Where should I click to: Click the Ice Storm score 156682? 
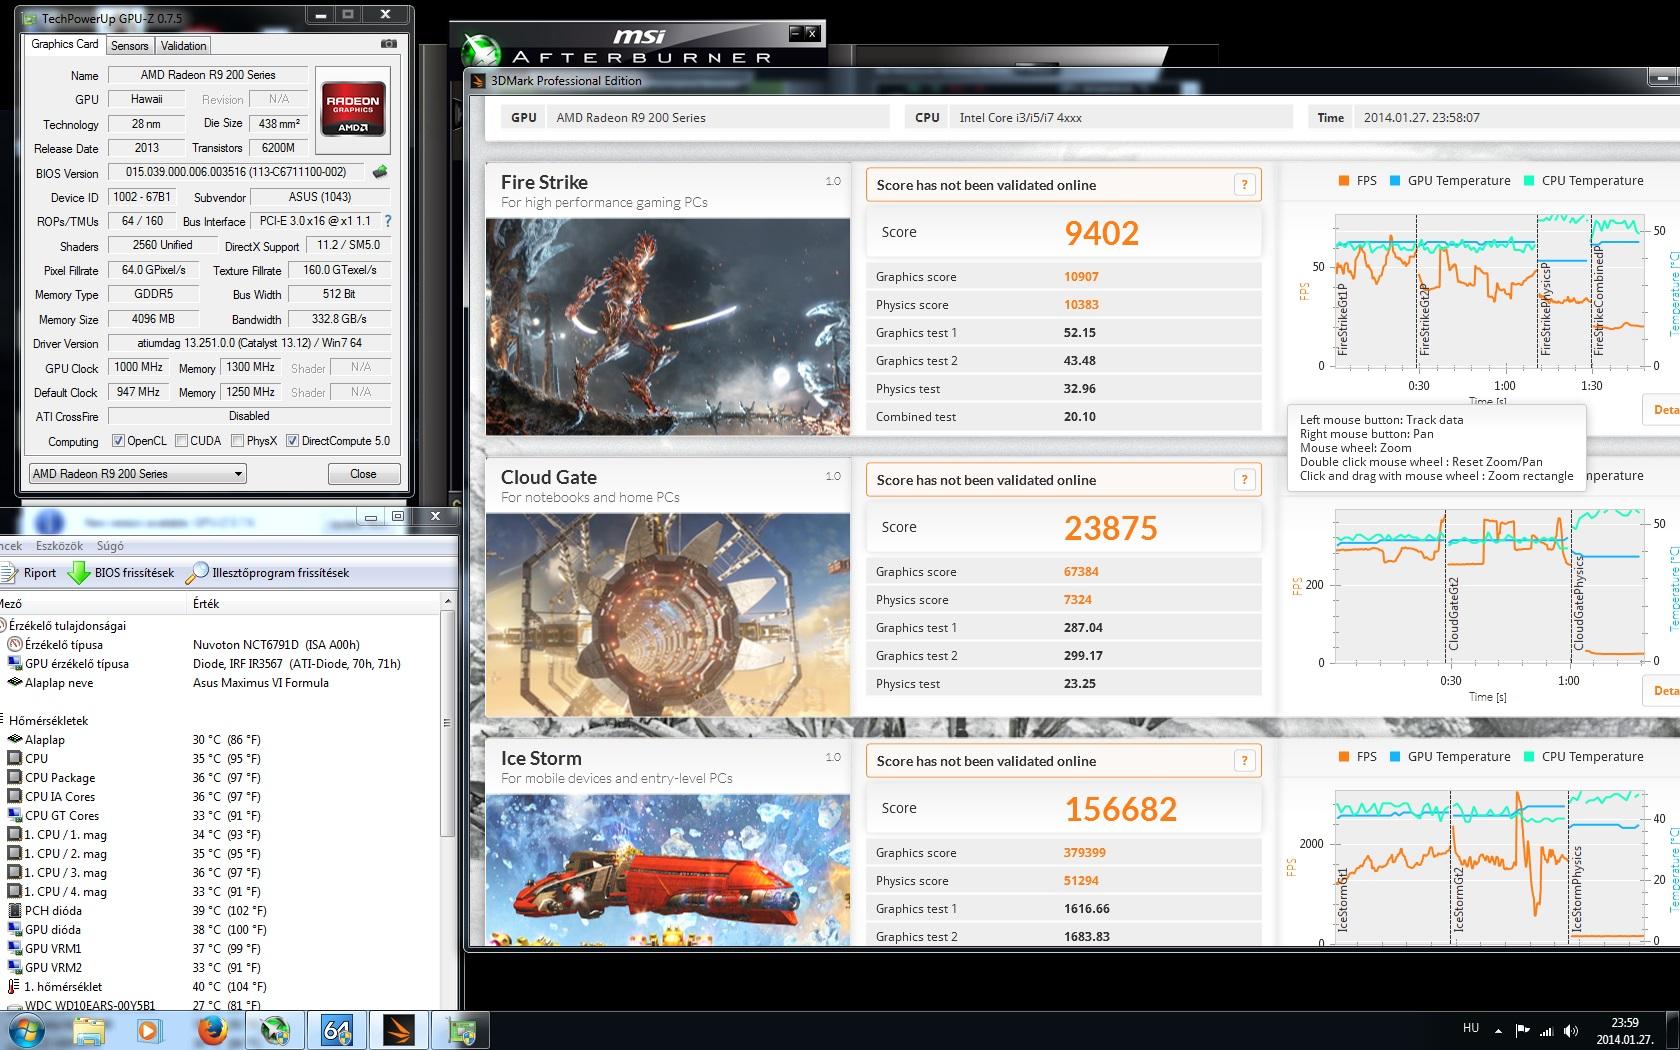[1120, 809]
